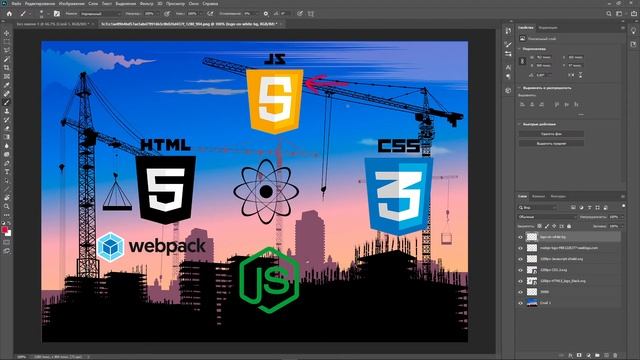This screenshot has height=360, width=640.
Task: Select the Move tool
Action: tap(7, 33)
